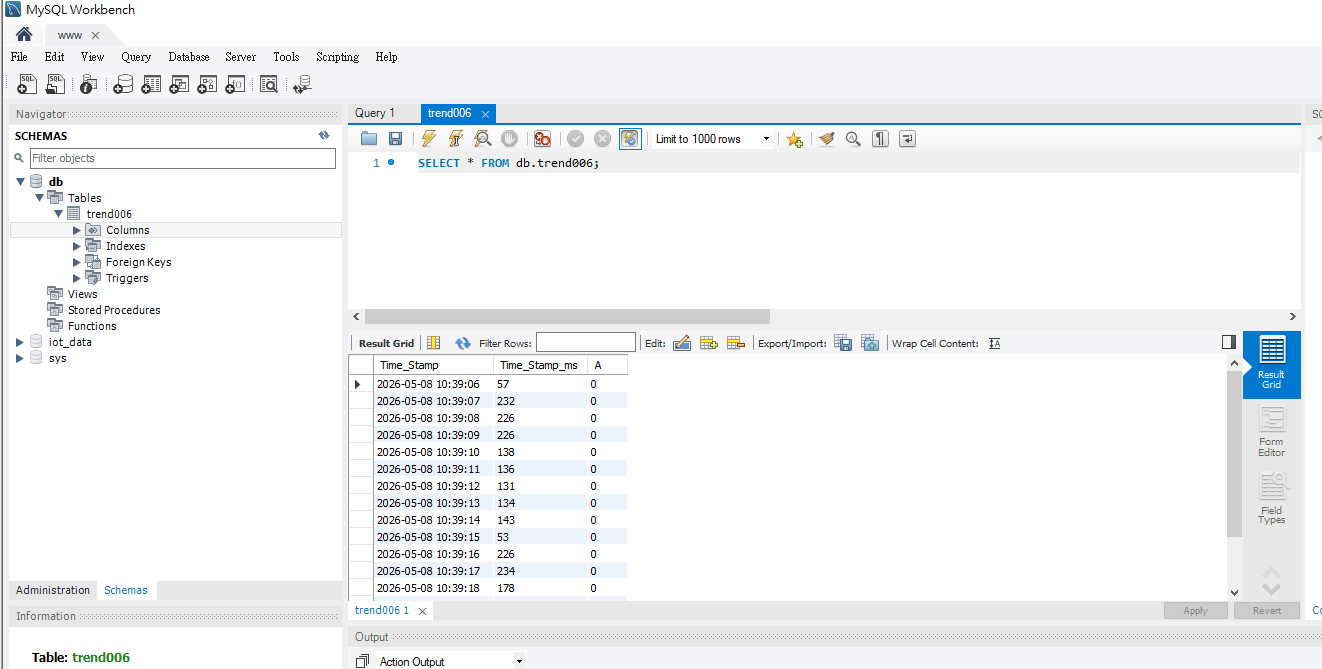
Task: Switch to Result Grid view
Action: click(x=1272, y=365)
